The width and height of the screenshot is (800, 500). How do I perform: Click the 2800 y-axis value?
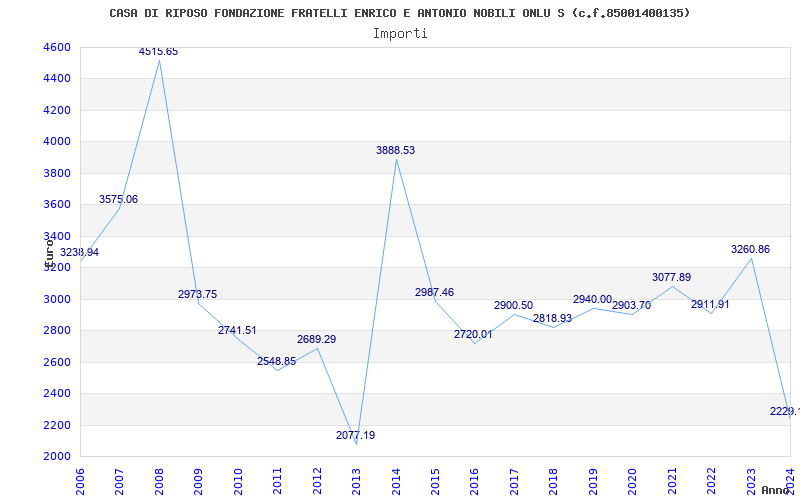[x=55, y=331]
